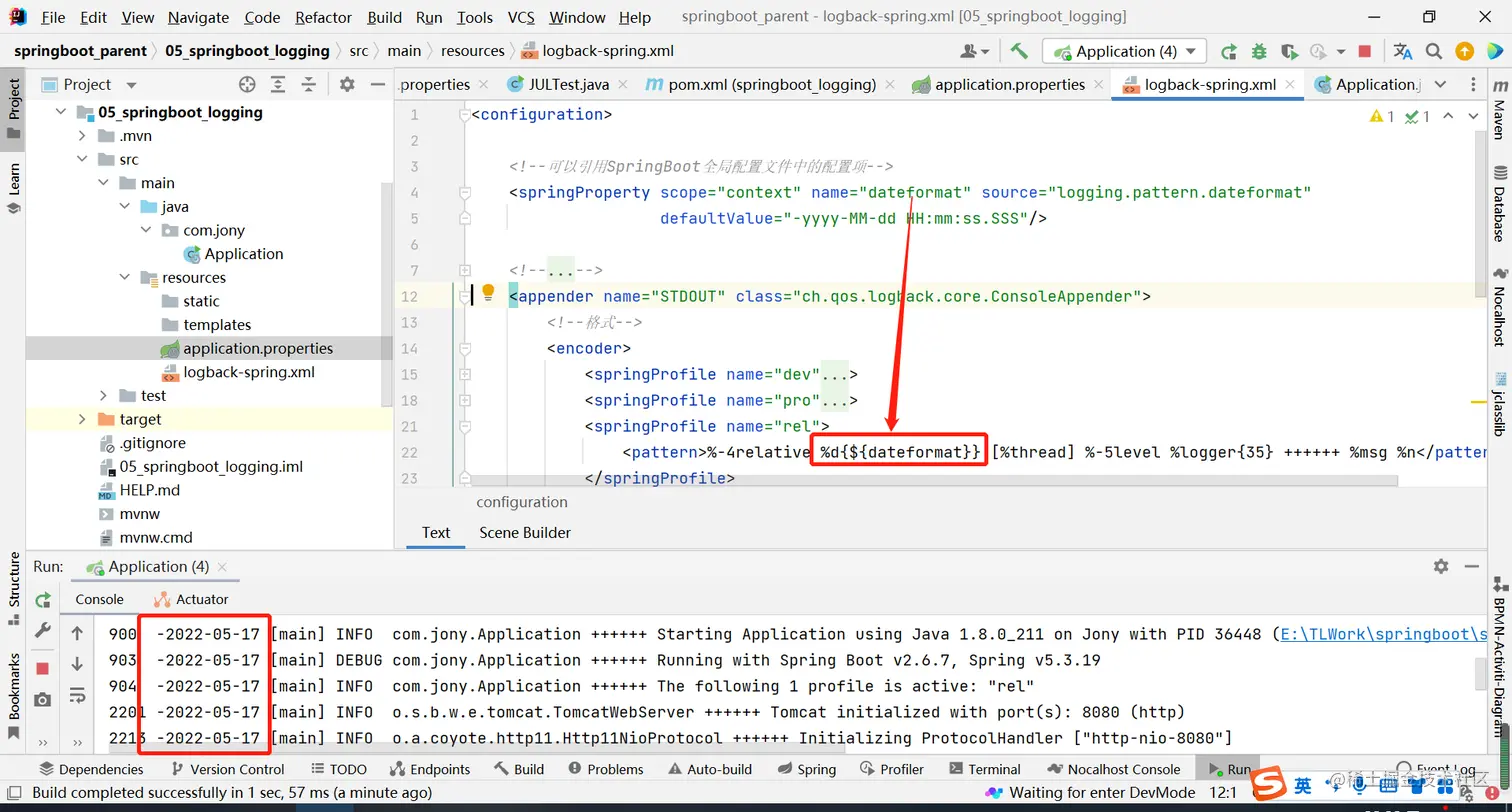Switch to the Actuator tab in Run panel
Image resolution: width=1512 pixels, height=812 pixels.
pyautogui.click(x=192, y=599)
